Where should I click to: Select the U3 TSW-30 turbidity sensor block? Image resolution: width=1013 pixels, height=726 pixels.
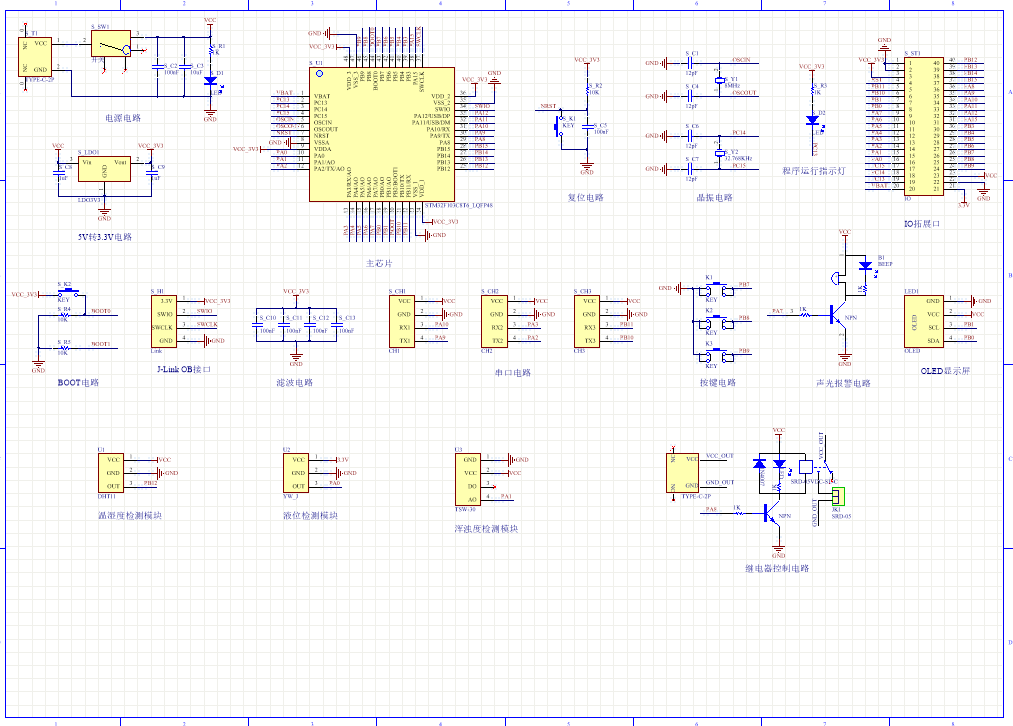point(468,479)
